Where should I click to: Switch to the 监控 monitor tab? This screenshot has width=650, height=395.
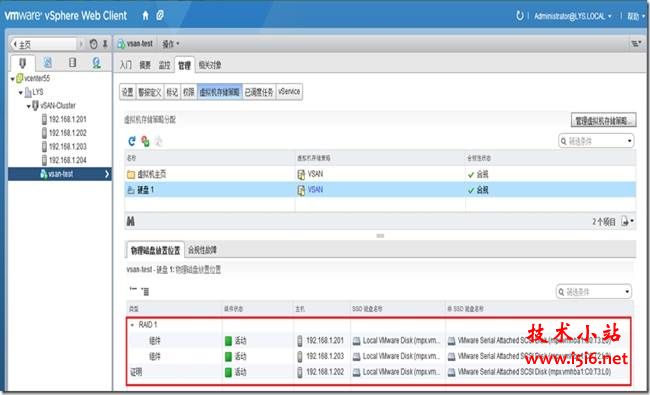(165, 65)
